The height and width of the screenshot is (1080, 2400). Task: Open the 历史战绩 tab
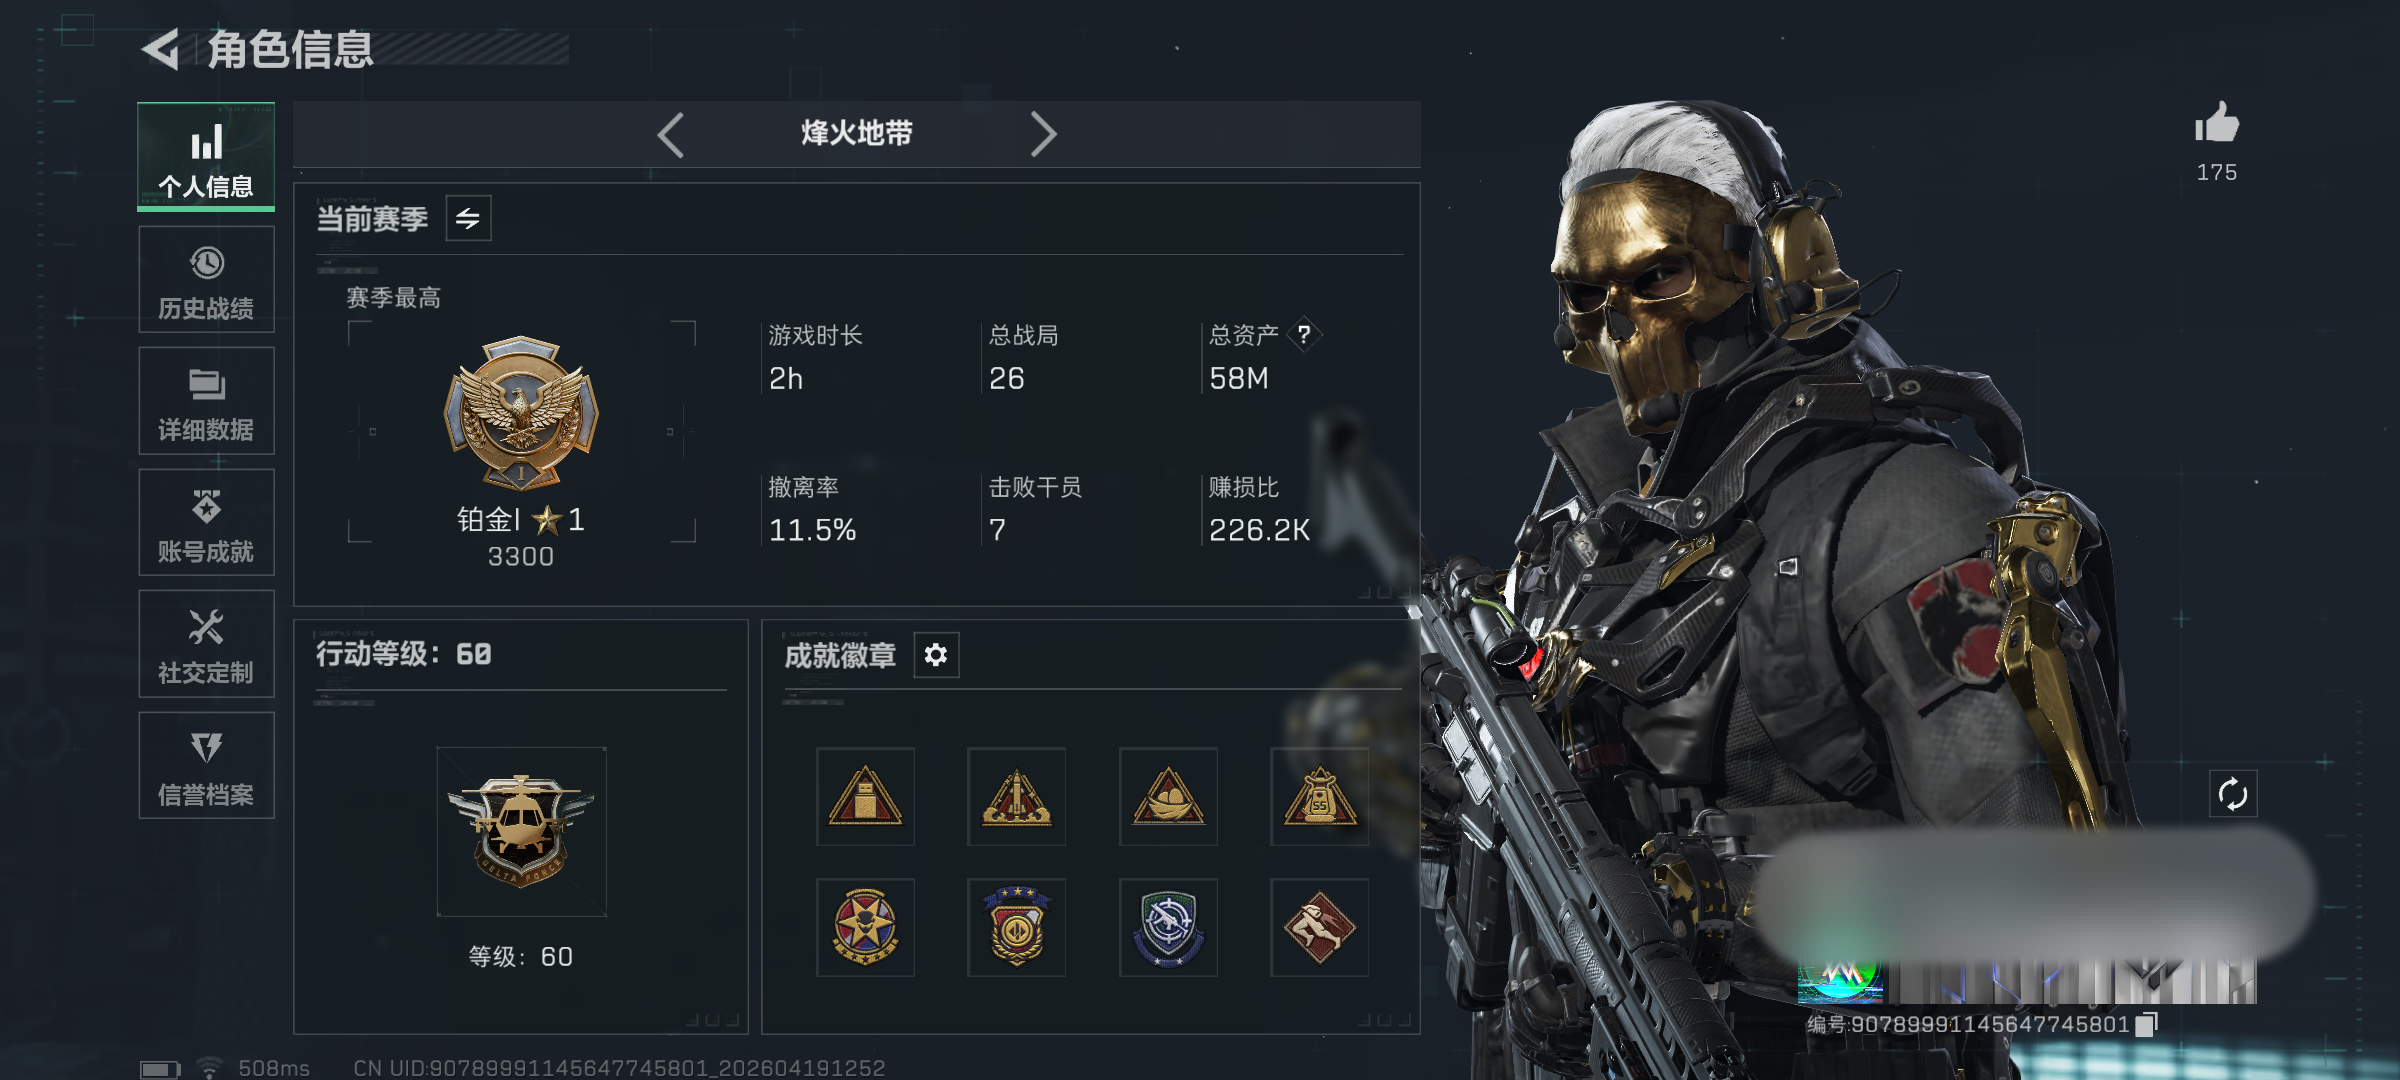[206, 280]
